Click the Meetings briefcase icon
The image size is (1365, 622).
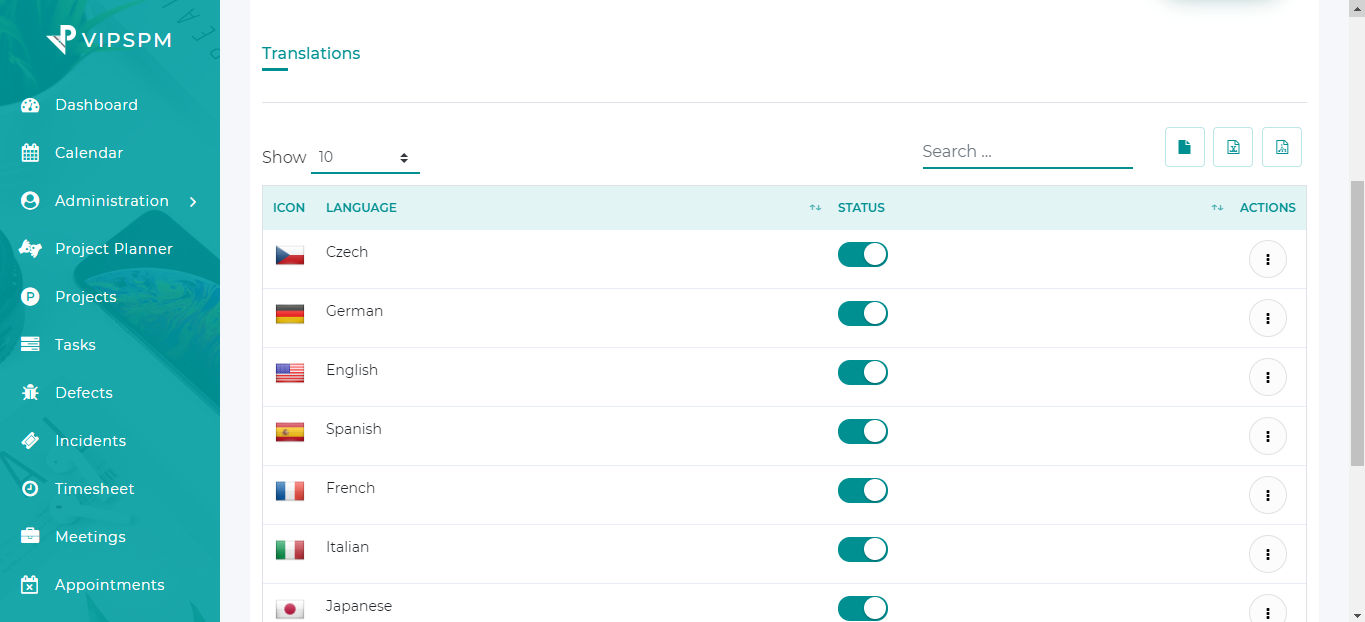coord(30,537)
